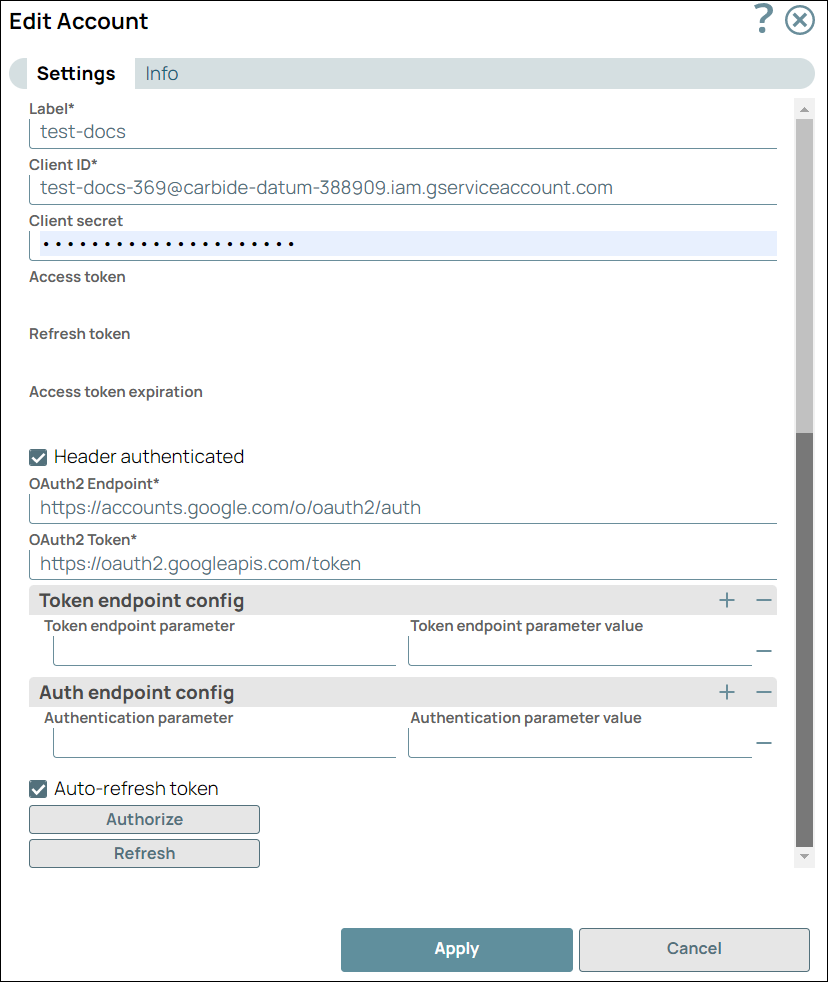Collapse the Token endpoint config section
This screenshot has height=982, width=828.
click(763, 600)
